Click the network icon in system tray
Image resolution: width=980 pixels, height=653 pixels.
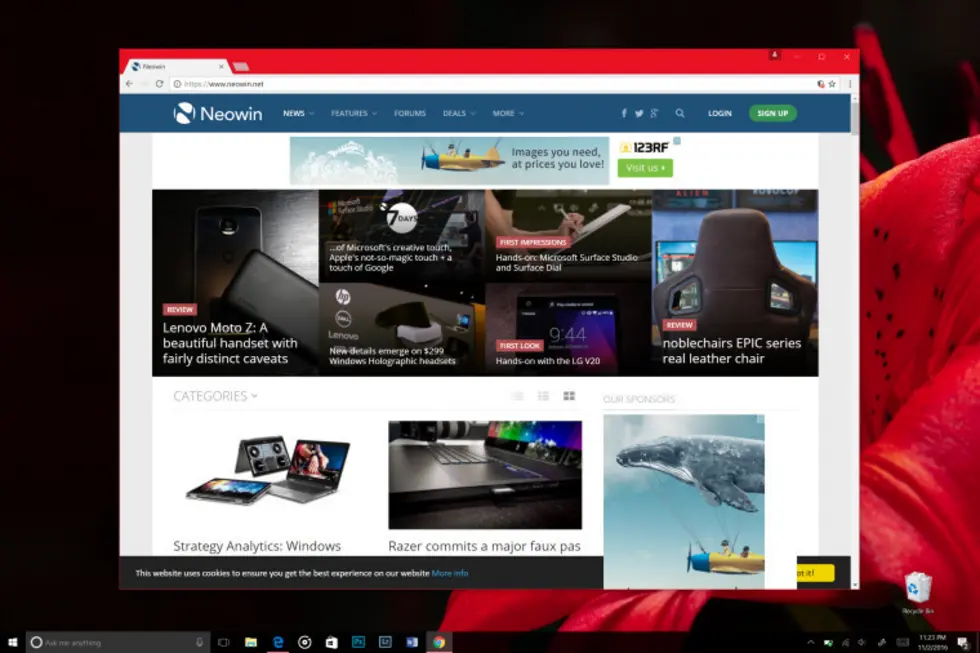[846, 642]
